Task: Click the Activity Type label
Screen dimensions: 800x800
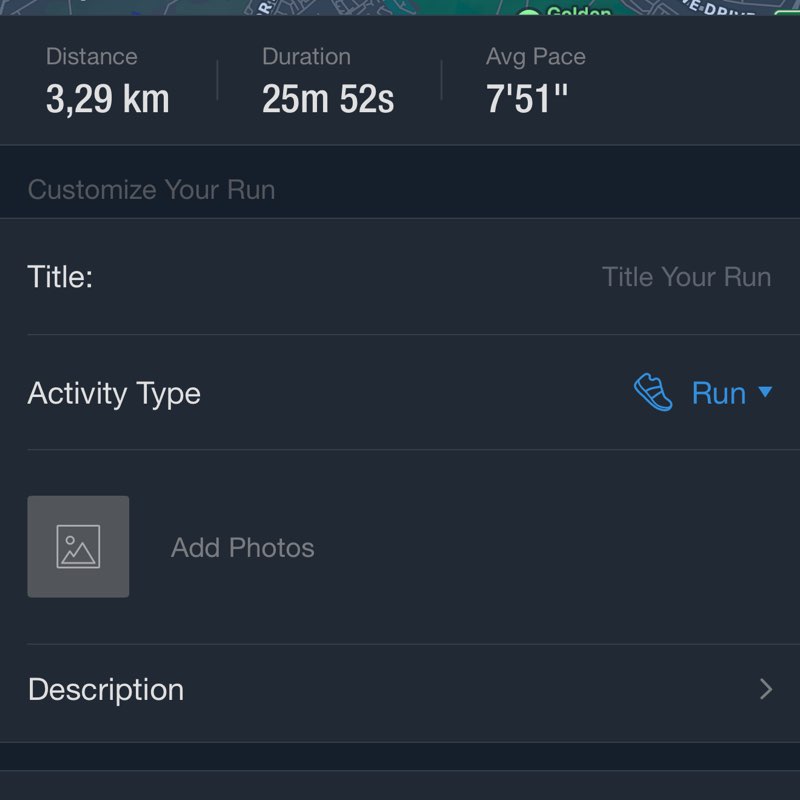Action: pyautogui.click(x=114, y=393)
